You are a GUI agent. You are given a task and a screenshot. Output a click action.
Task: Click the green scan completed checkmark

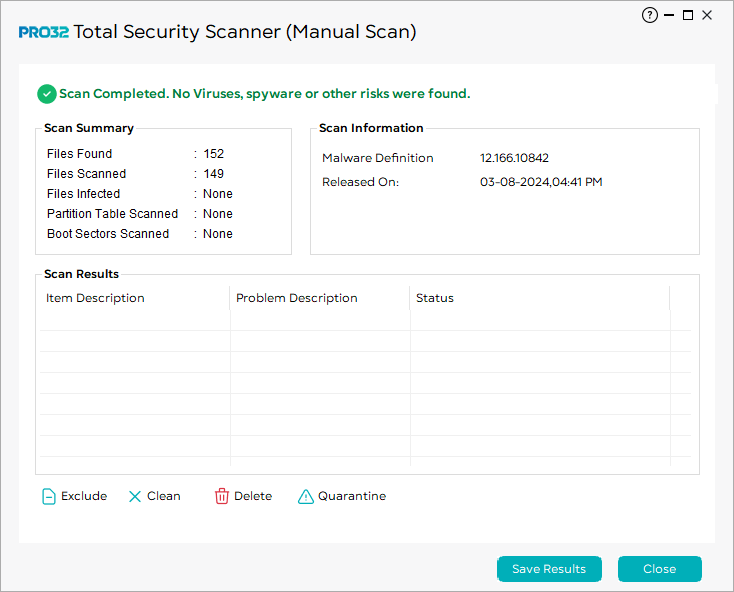(x=47, y=94)
